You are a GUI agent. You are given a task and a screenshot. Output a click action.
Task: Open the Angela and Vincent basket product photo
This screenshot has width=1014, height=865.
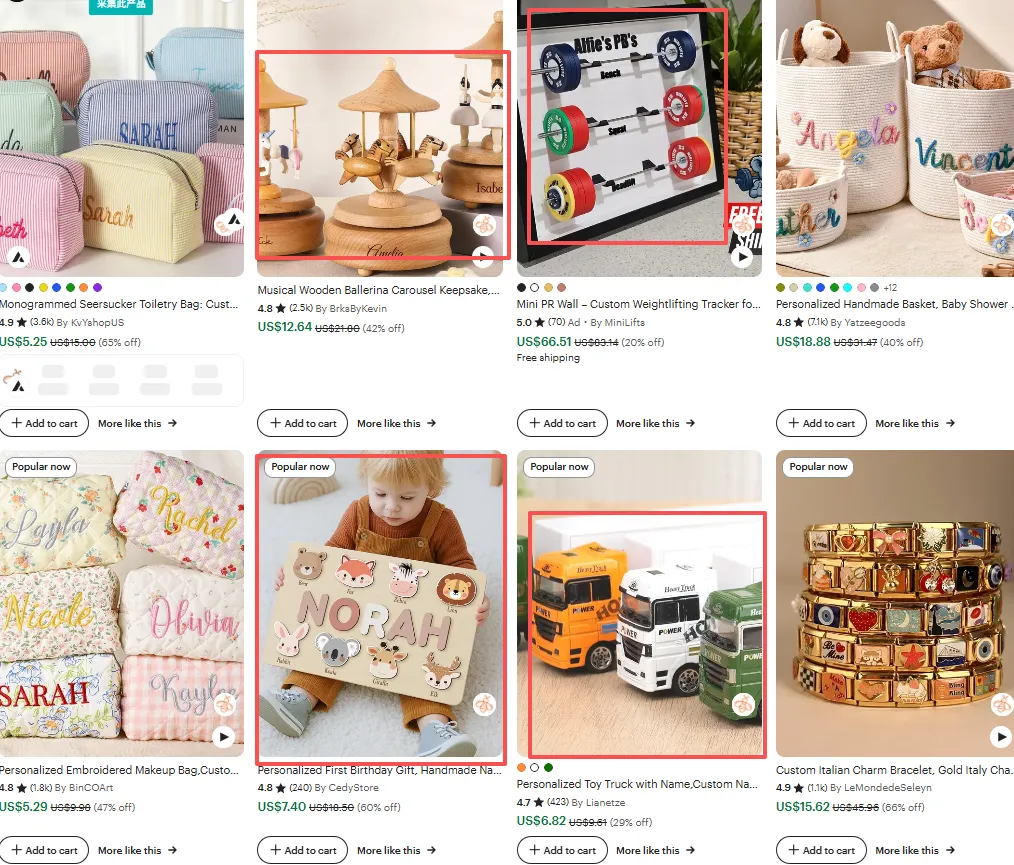coord(895,138)
